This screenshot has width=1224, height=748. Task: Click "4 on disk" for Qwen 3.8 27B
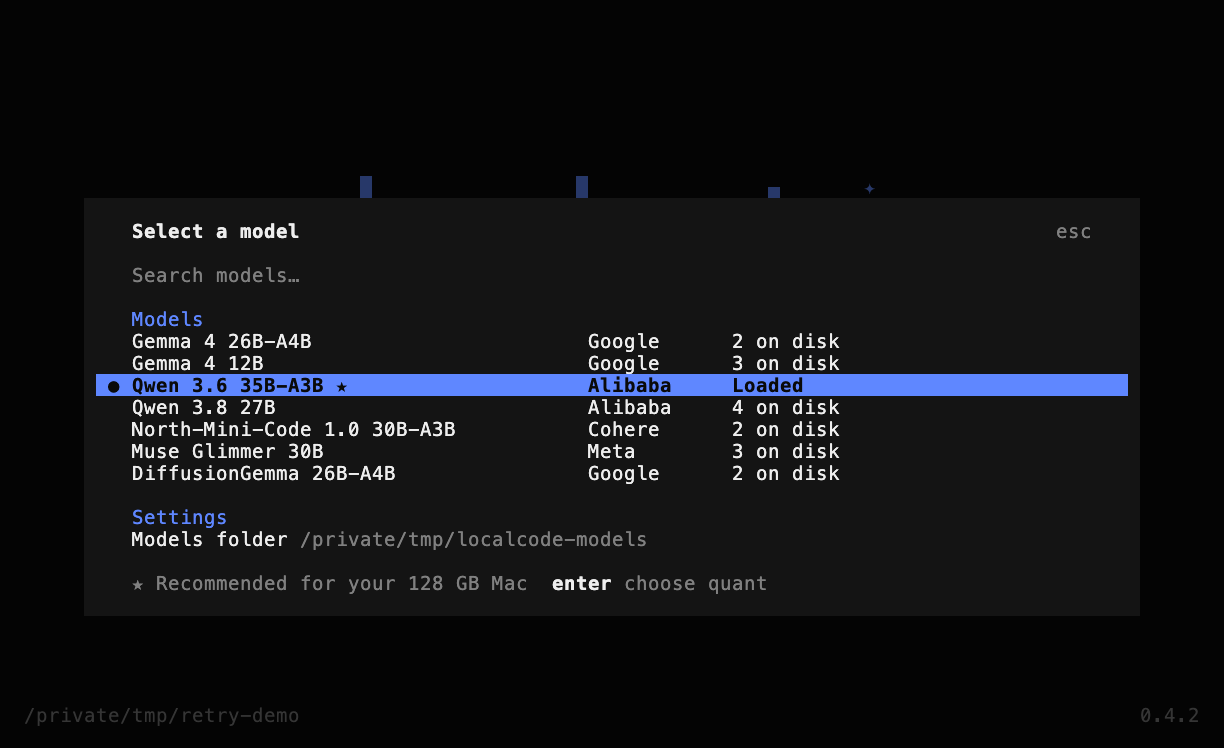click(786, 408)
